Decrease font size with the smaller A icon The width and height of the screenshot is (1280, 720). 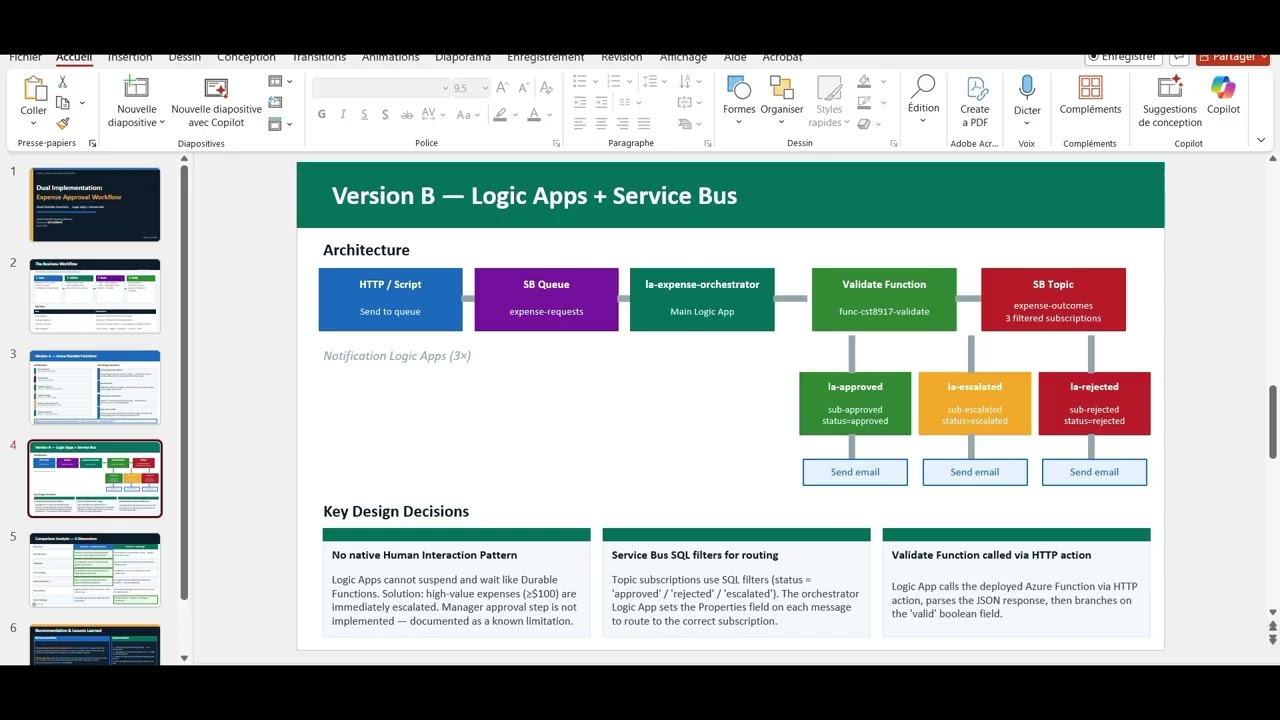click(x=523, y=88)
